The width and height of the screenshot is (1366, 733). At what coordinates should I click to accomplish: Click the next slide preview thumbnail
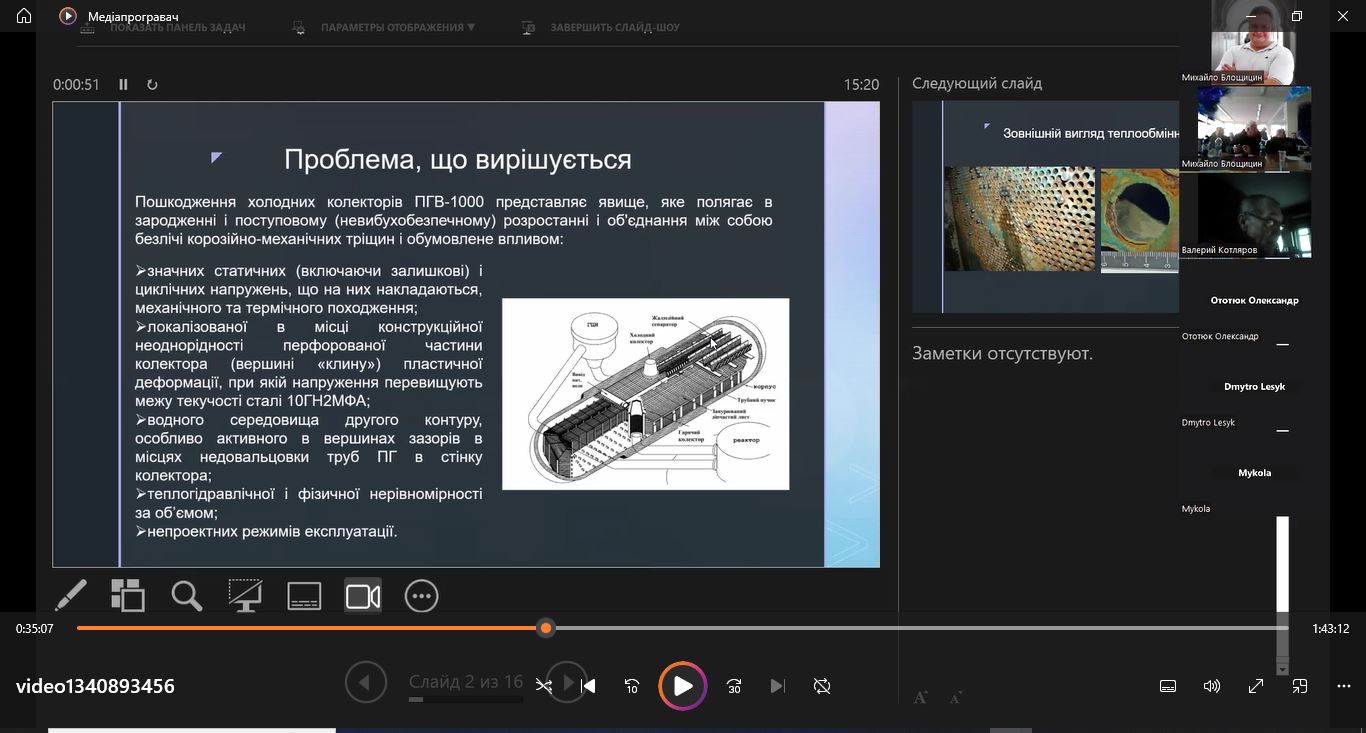click(1046, 207)
